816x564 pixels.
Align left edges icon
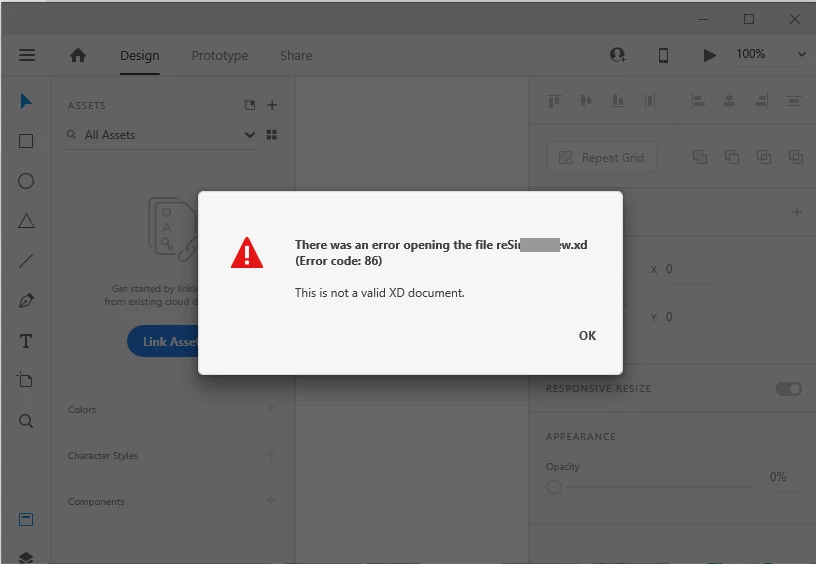(x=698, y=101)
